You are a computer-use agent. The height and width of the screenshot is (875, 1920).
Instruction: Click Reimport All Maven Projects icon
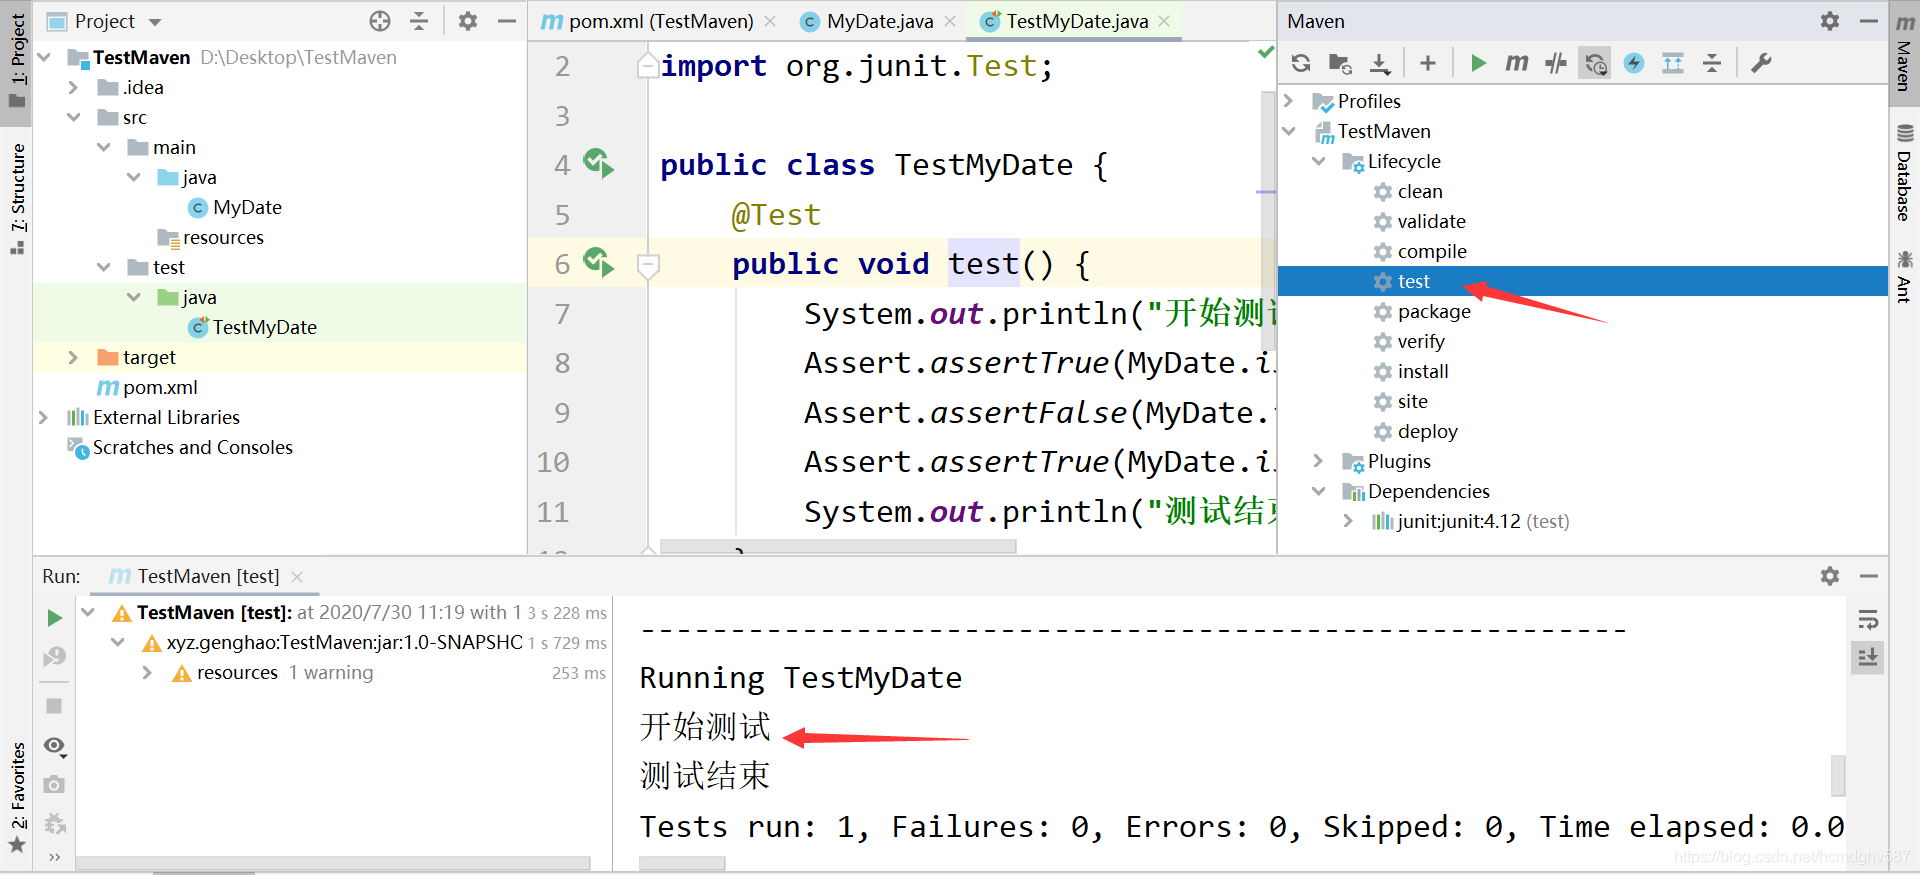(x=1301, y=63)
